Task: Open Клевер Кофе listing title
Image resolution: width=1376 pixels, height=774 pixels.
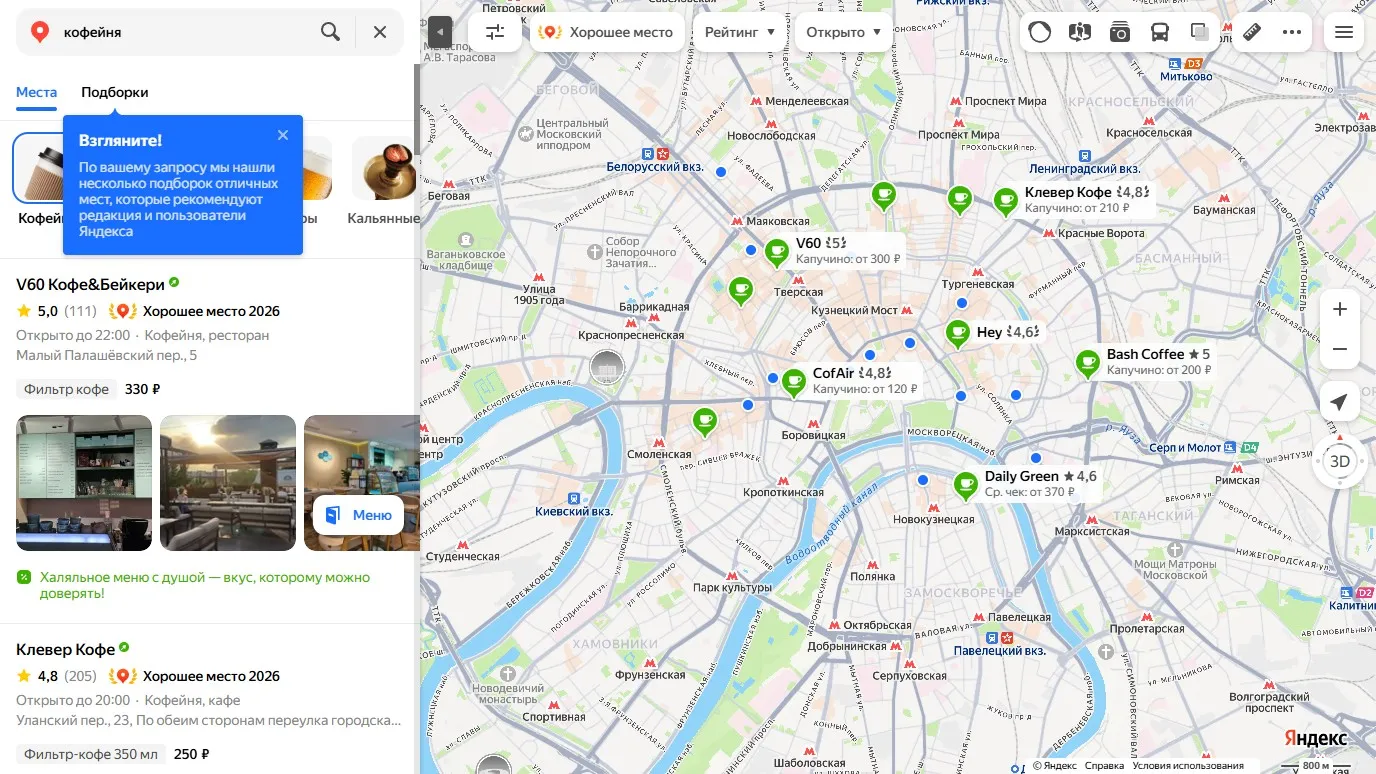Action: [66, 650]
